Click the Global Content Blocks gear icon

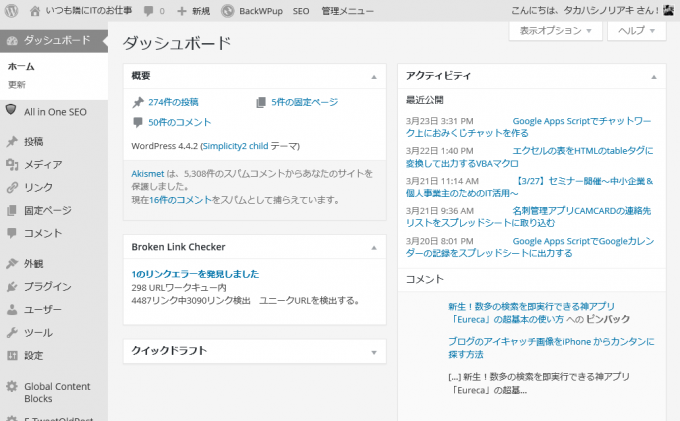tap(12, 386)
